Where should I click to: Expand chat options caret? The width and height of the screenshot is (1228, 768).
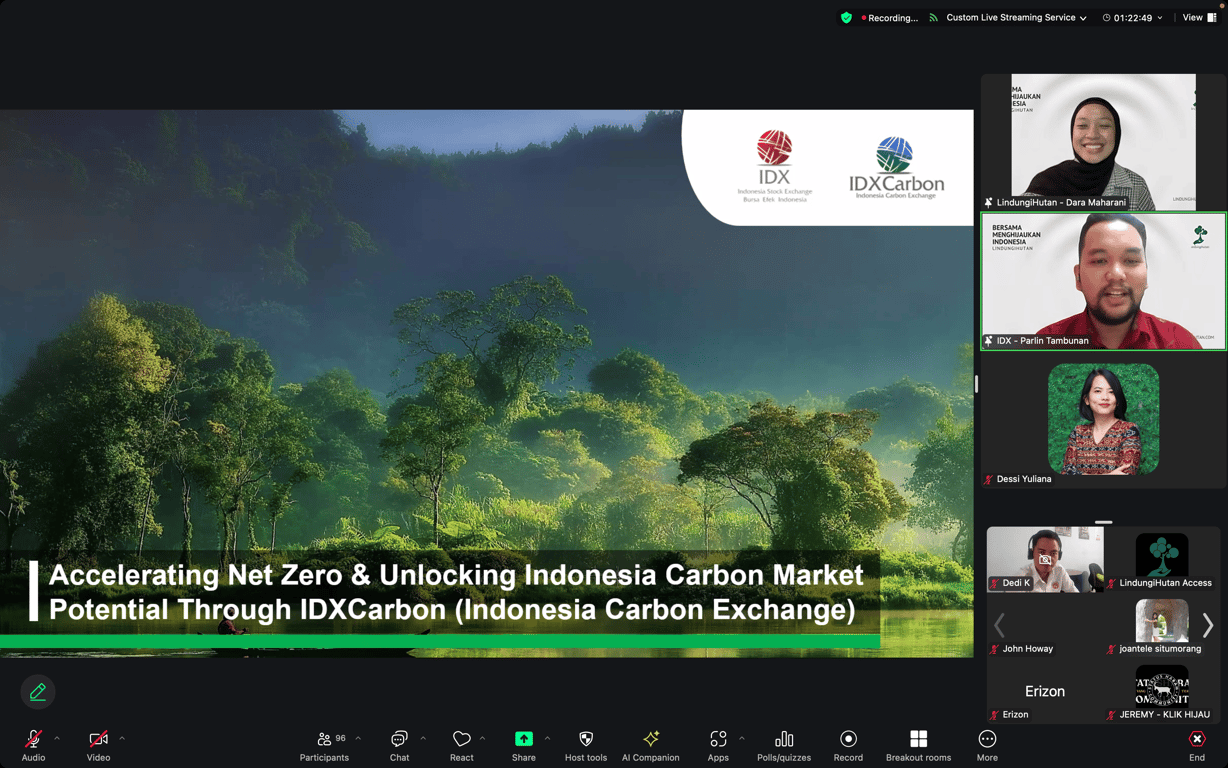point(423,739)
